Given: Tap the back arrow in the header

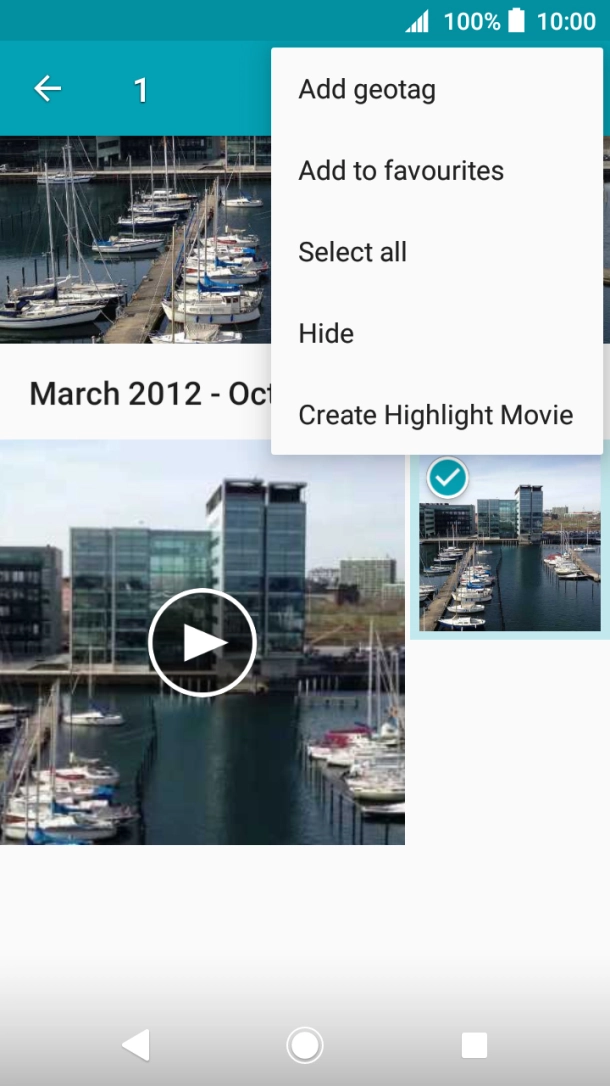Looking at the screenshot, I should 47,89.
